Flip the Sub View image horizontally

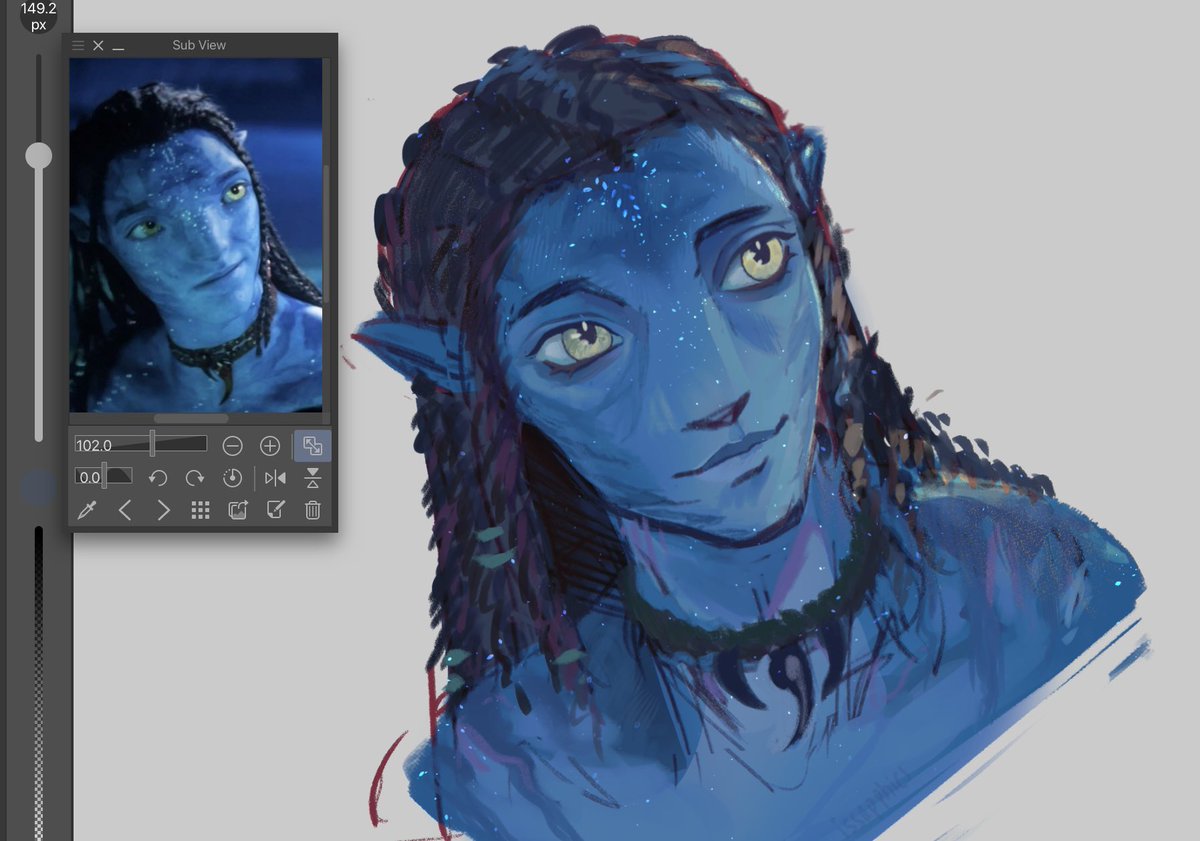(275, 478)
